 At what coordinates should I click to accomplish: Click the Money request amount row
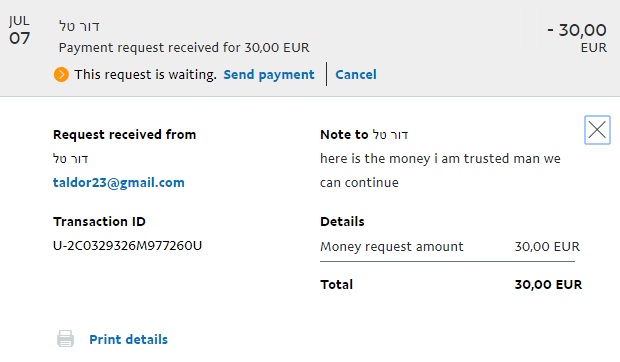coord(450,247)
